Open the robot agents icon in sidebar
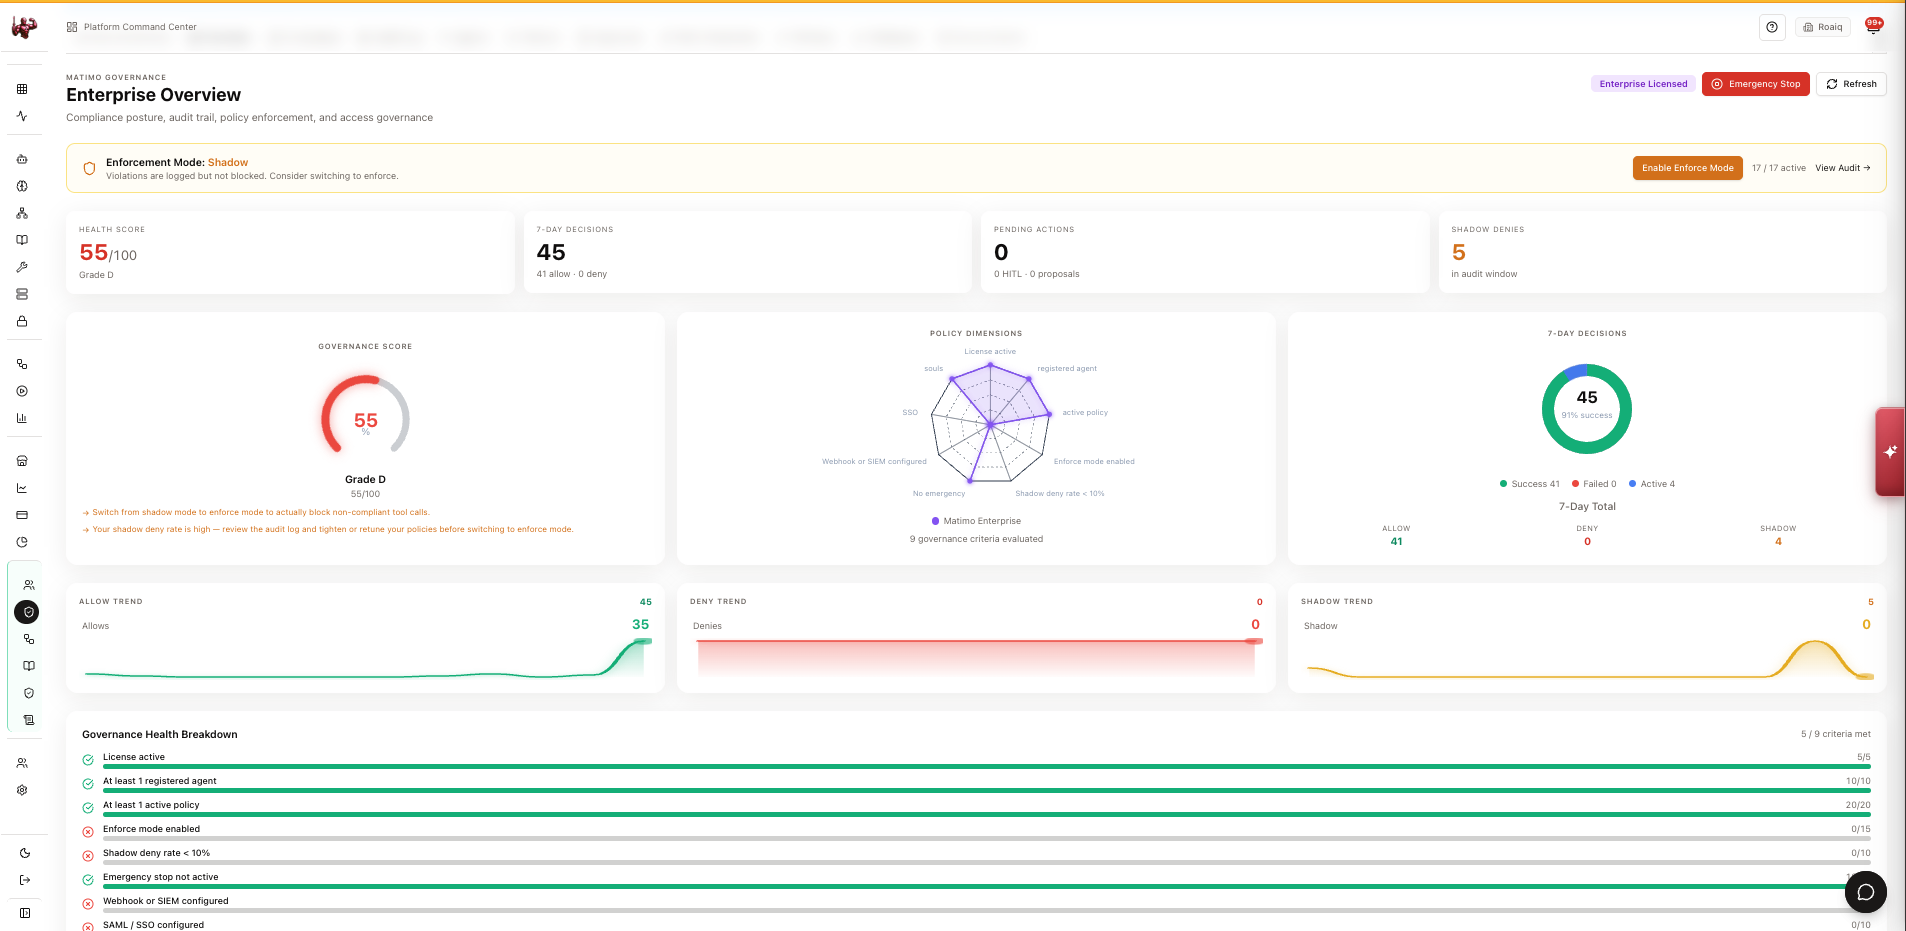Image resolution: width=1906 pixels, height=931 pixels. coord(22,159)
